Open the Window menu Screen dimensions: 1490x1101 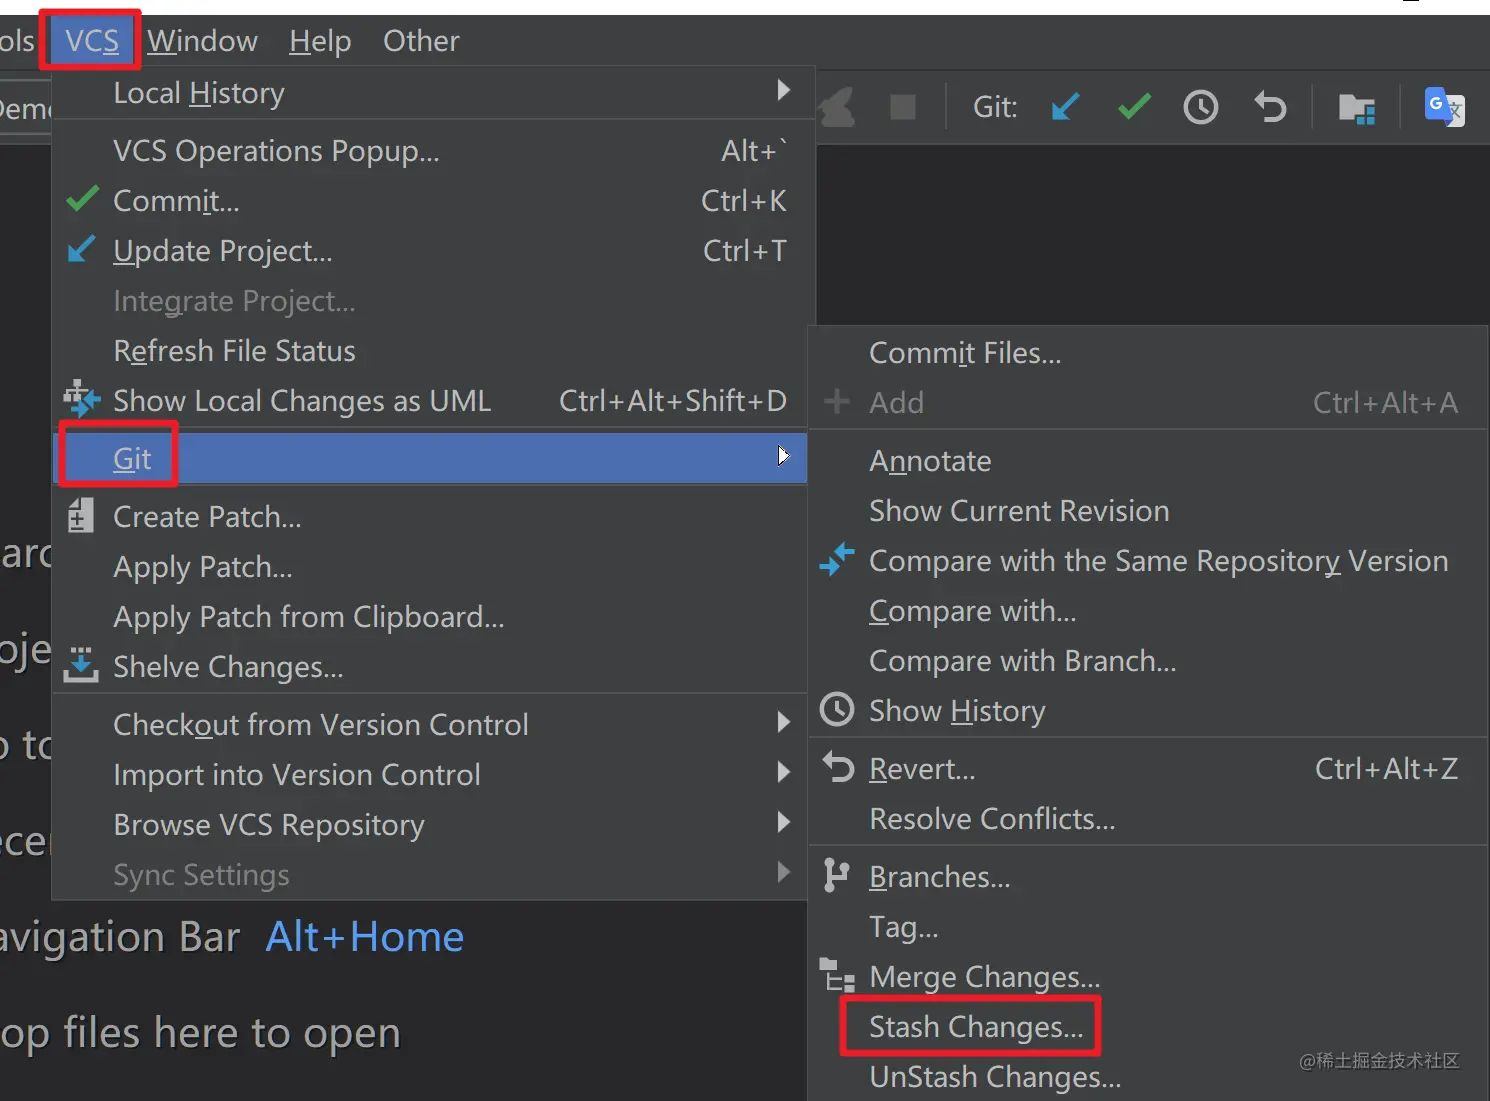coord(202,40)
